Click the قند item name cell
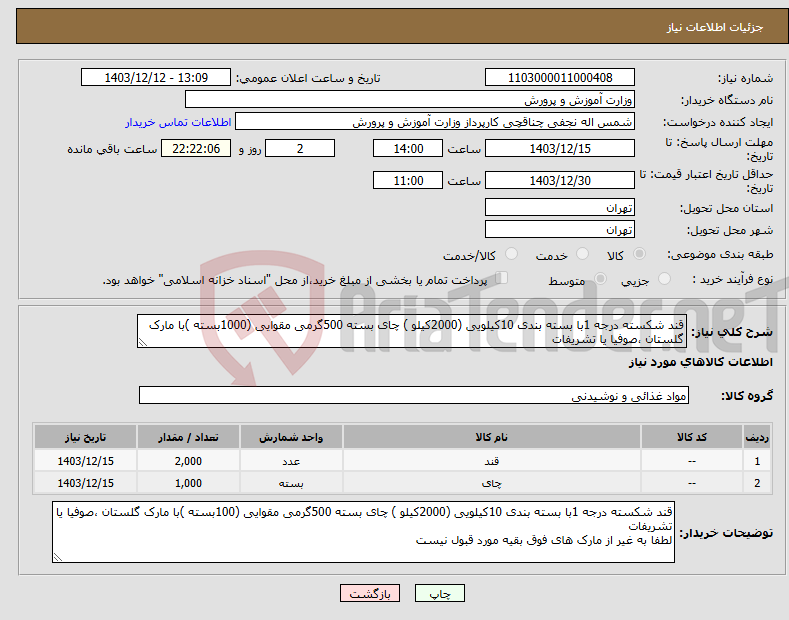Screen dimensions: 789x620 tap(491, 461)
